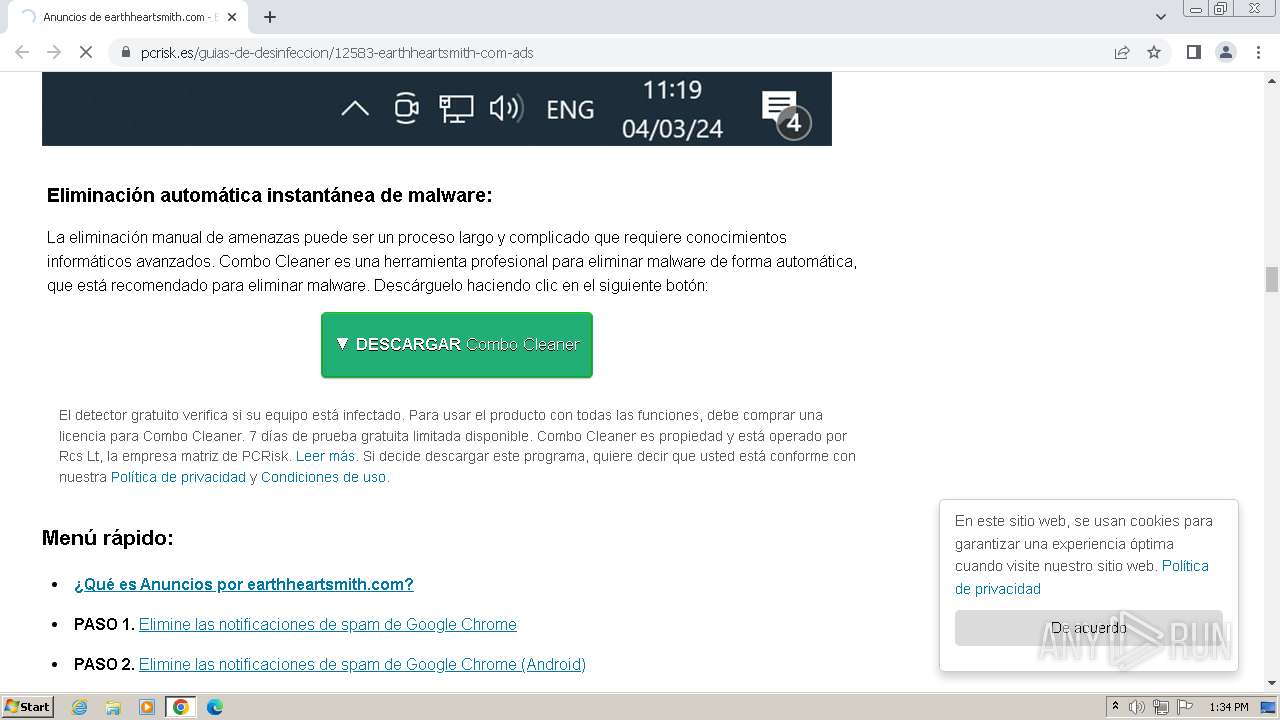Open the Leer más link
This screenshot has height=720, width=1280.
325,456
